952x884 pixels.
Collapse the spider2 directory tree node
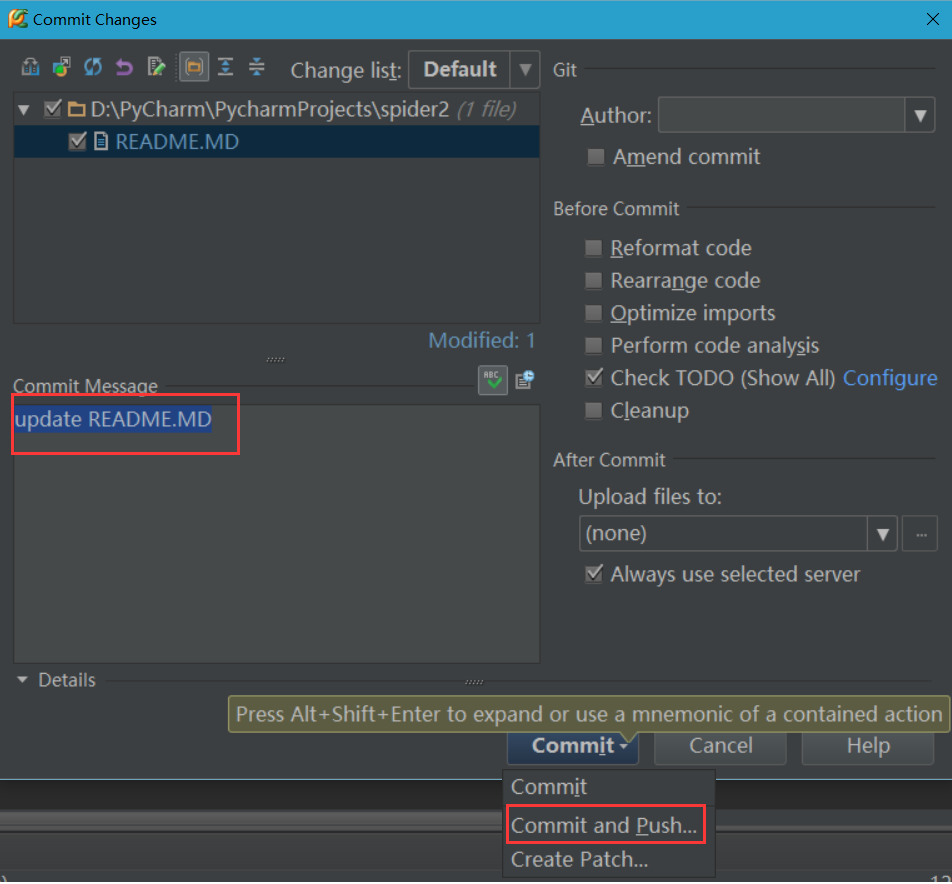point(24,110)
